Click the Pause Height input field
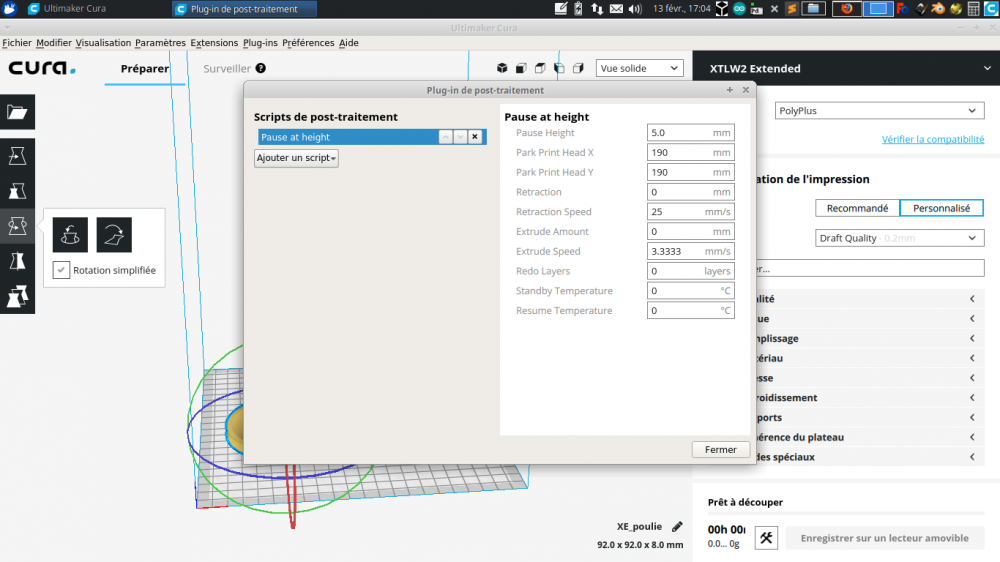The image size is (1000, 562). pyautogui.click(x=691, y=133)
